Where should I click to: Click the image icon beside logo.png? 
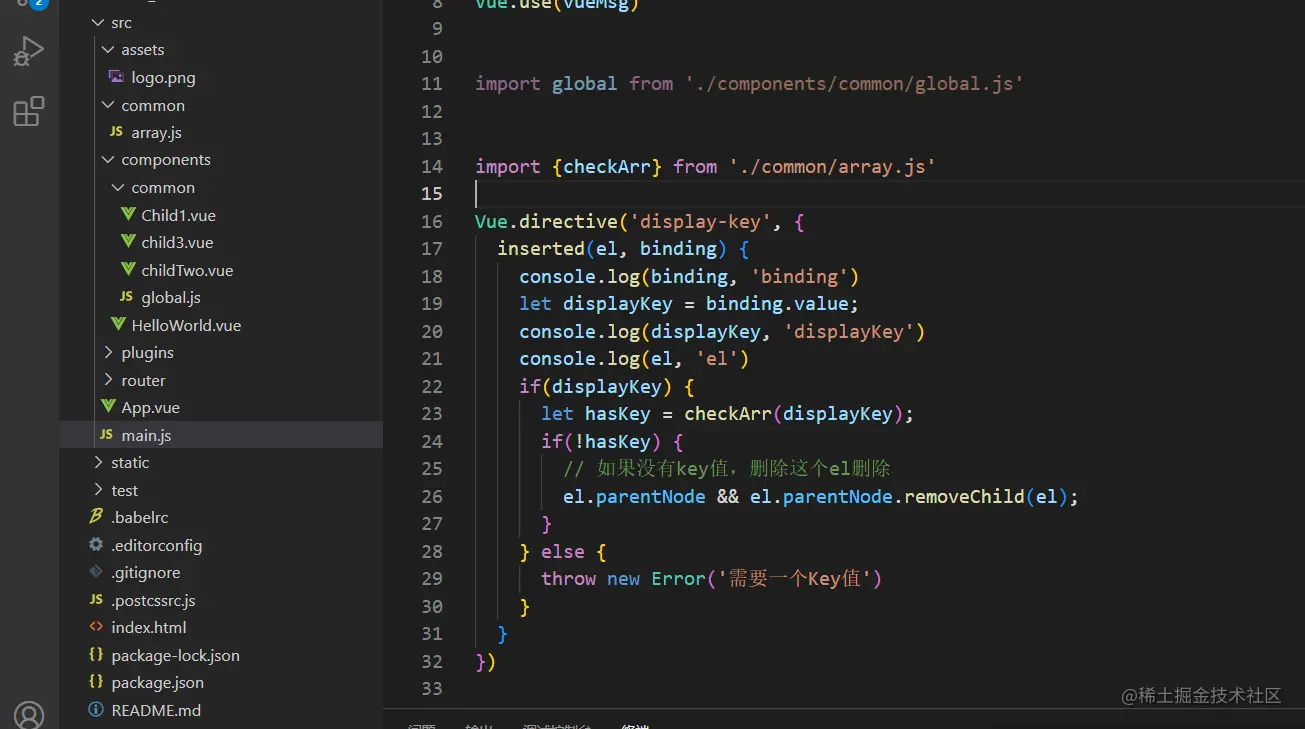116,77
